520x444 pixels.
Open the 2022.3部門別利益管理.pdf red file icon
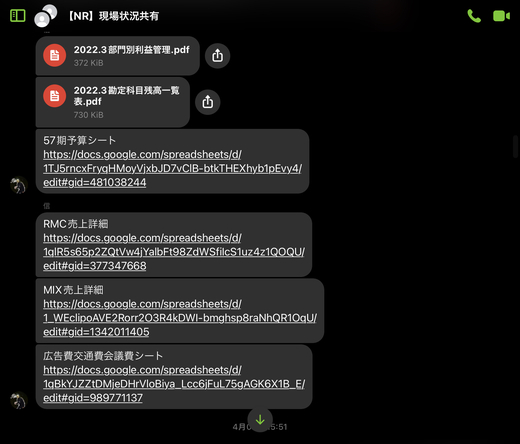pos(55,55)
